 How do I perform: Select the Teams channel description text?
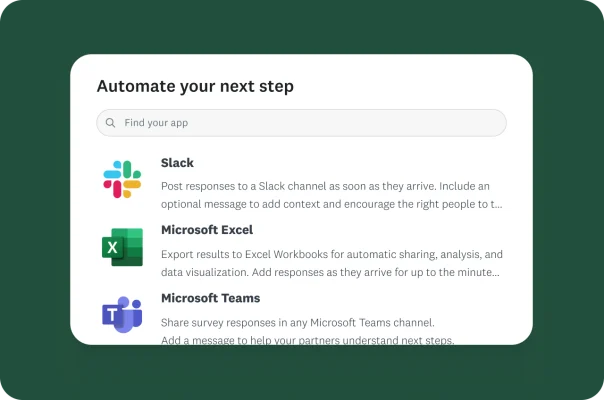tap(307, 331)
